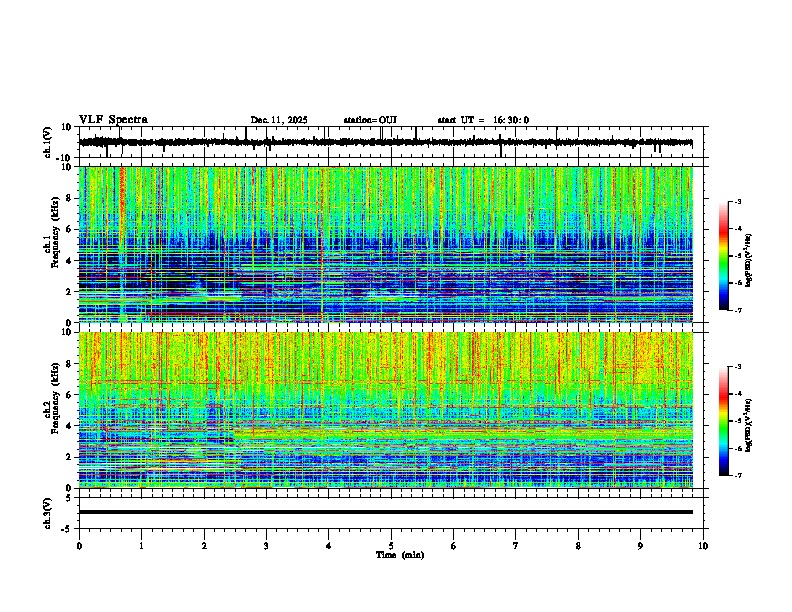This screenshot has width=792, height=612.
Task: Click time axis tick label "3"
Action: tap(266, 546)
